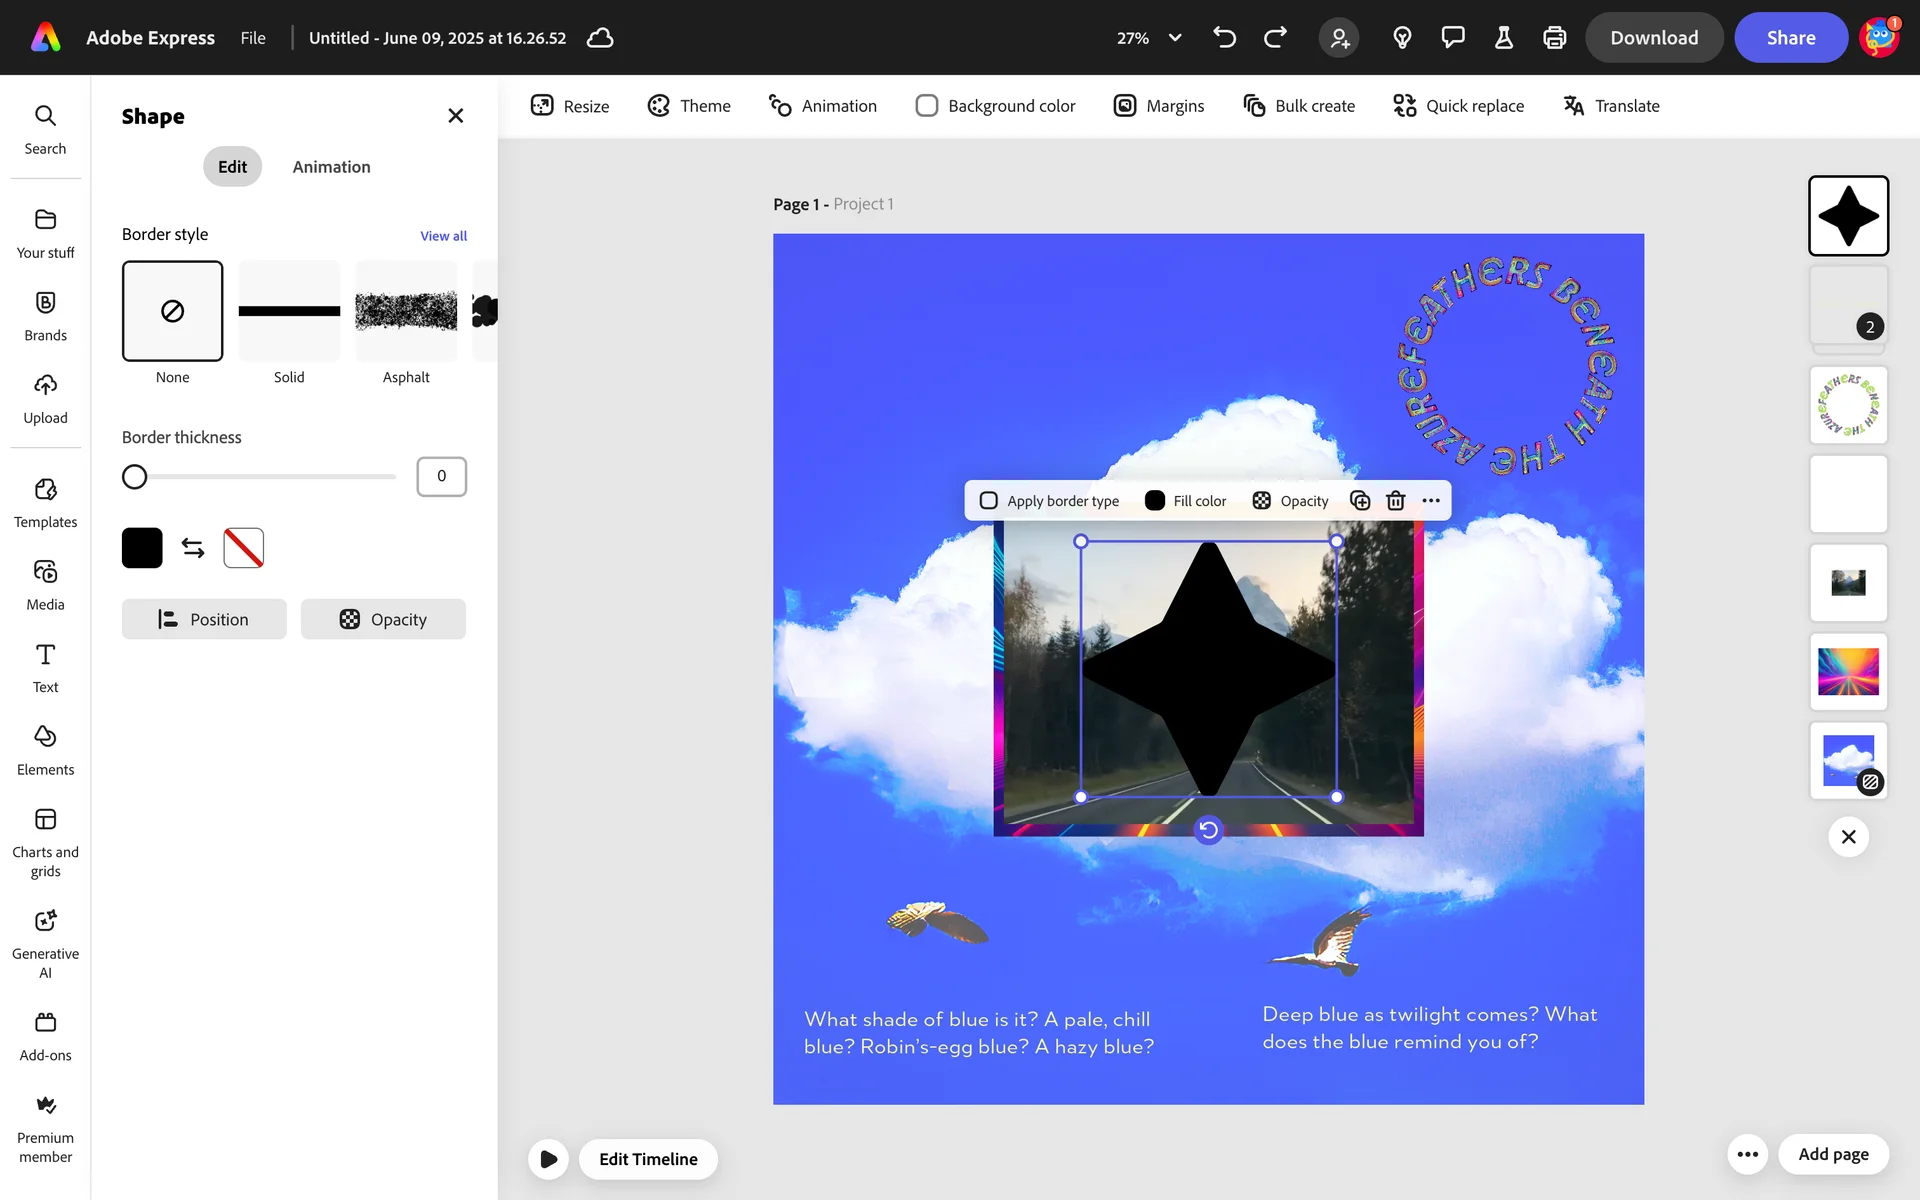Image resolution: width=1920 pixels, height=1200 pixels.
Task: Open the Elements panel in sidebar
Action: (45, 750)
